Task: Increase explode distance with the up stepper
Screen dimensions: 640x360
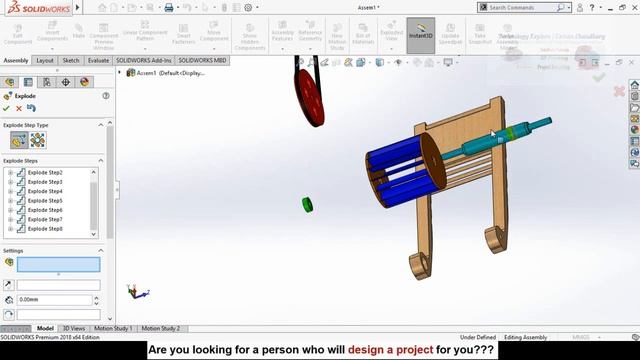Action: click(x=96, y=298)
